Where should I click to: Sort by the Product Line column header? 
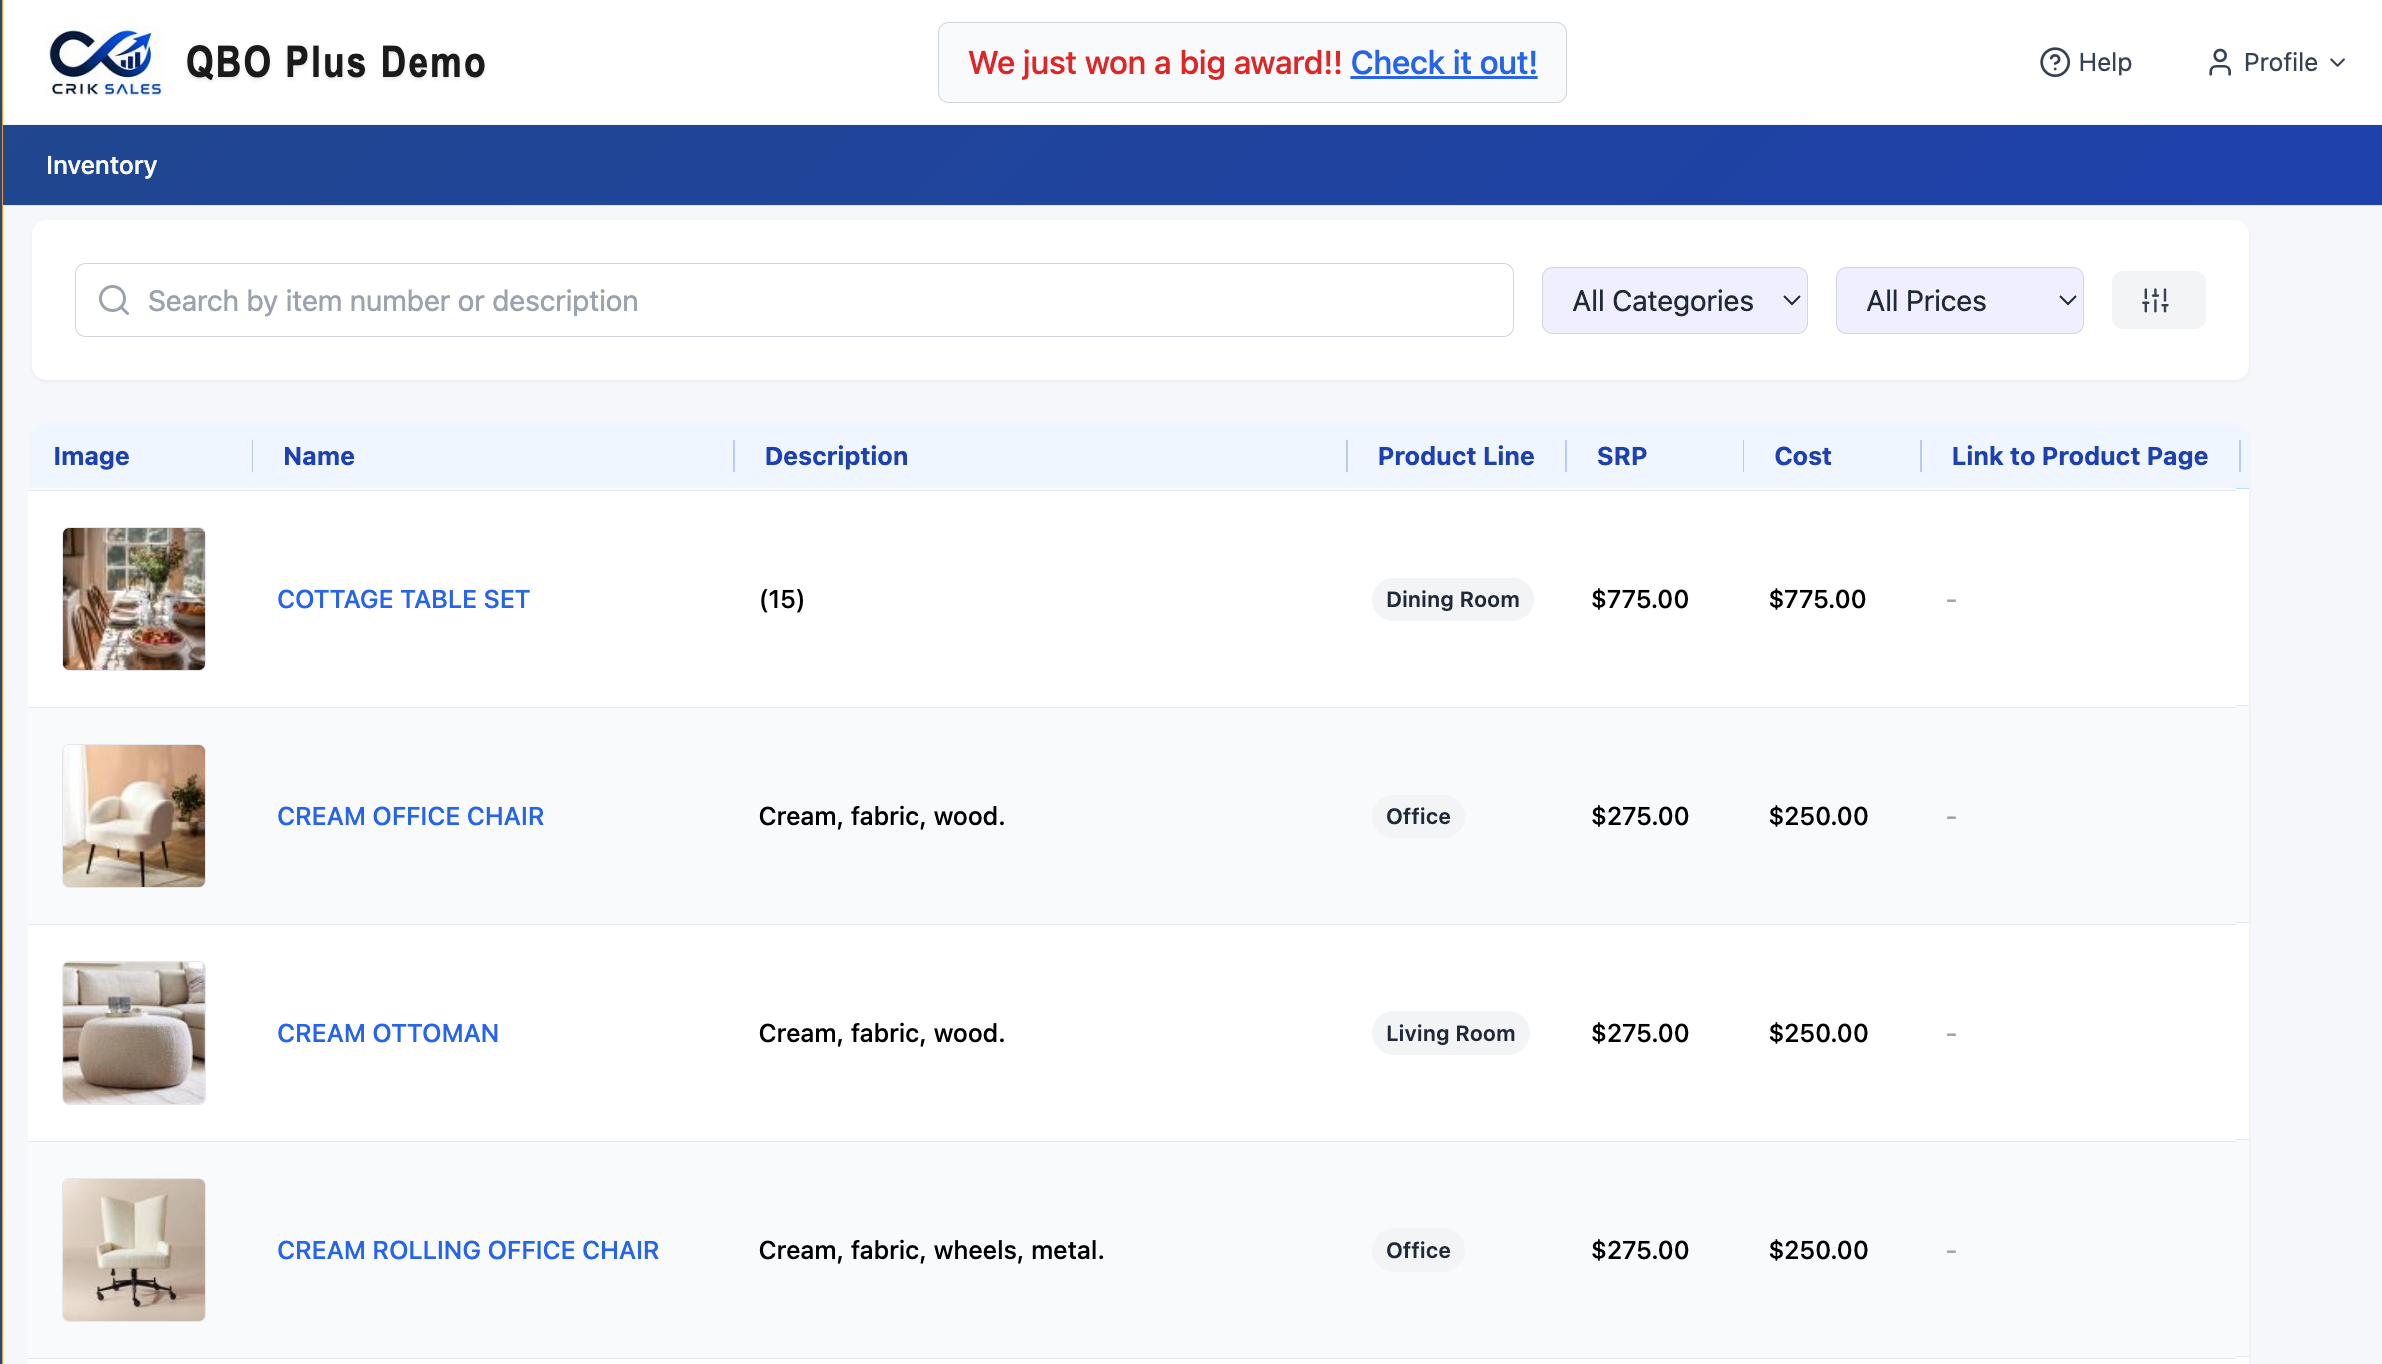[x=1456, y=456]
